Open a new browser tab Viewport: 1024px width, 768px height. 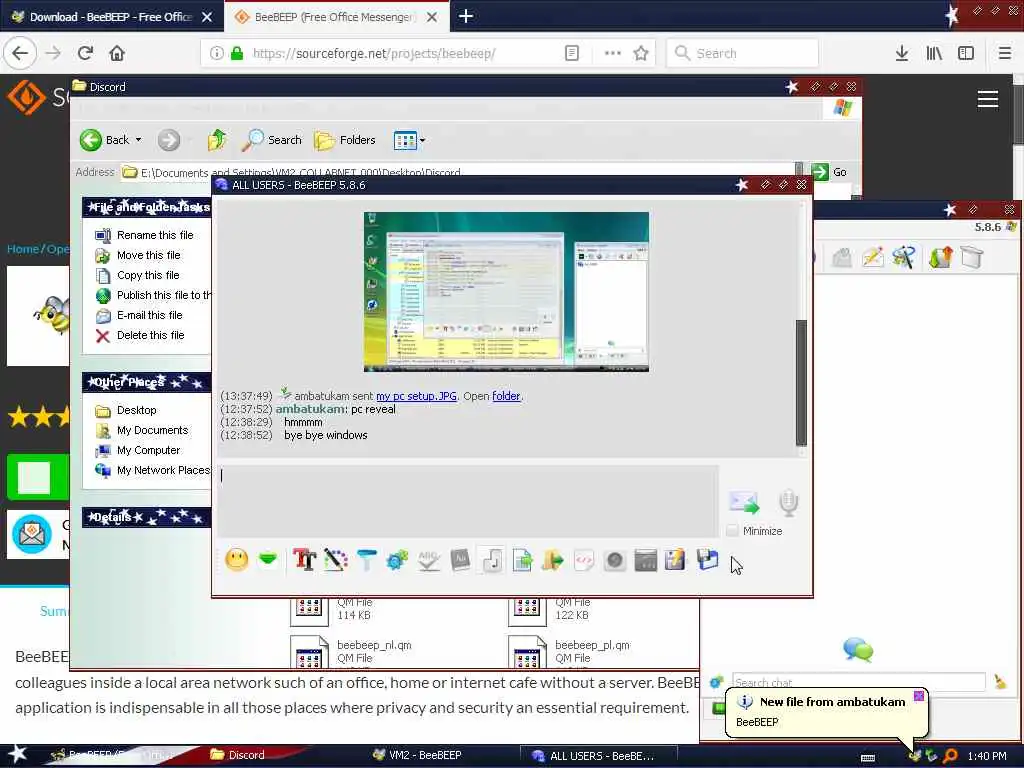466,16
